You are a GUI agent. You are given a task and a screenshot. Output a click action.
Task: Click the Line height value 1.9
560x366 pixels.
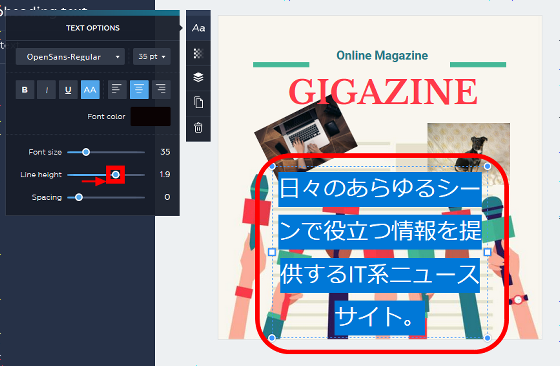[x=165, y=174]
